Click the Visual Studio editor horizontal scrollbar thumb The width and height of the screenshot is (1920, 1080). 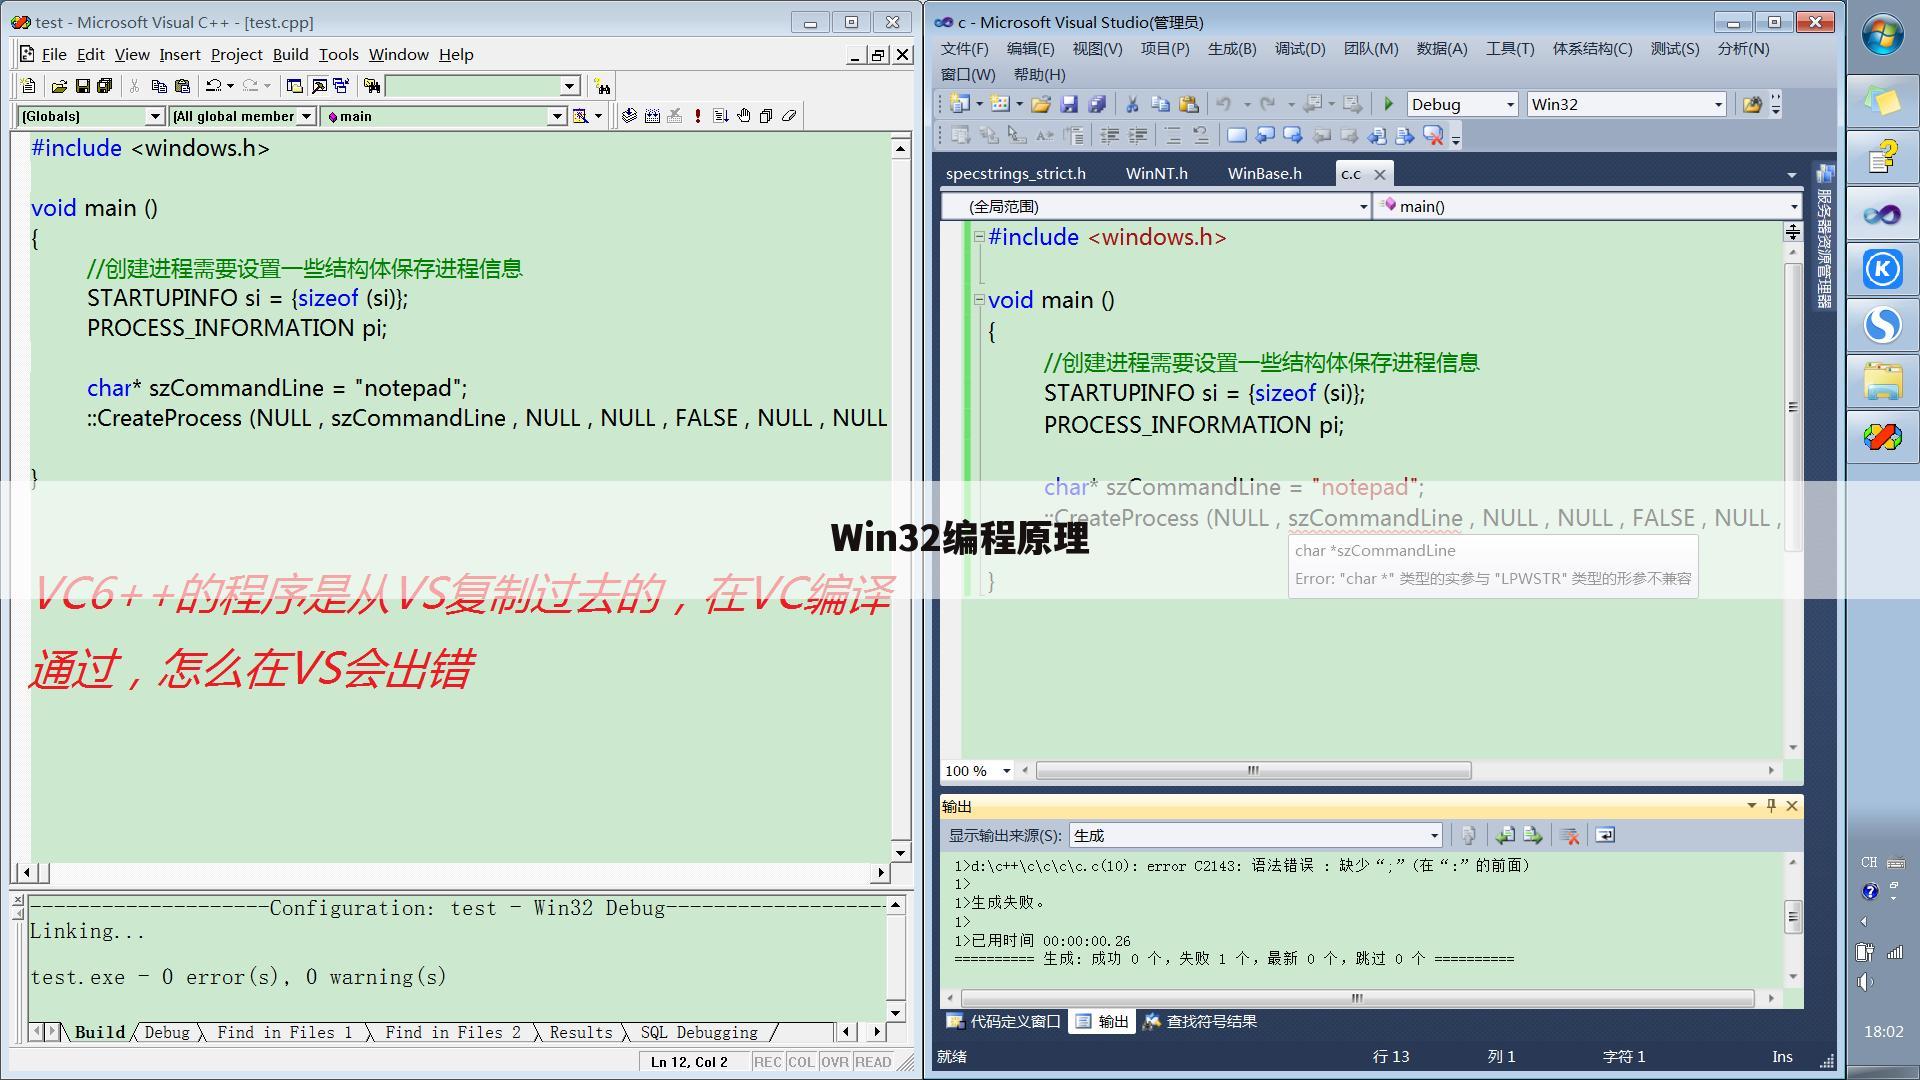point(1253,771)
